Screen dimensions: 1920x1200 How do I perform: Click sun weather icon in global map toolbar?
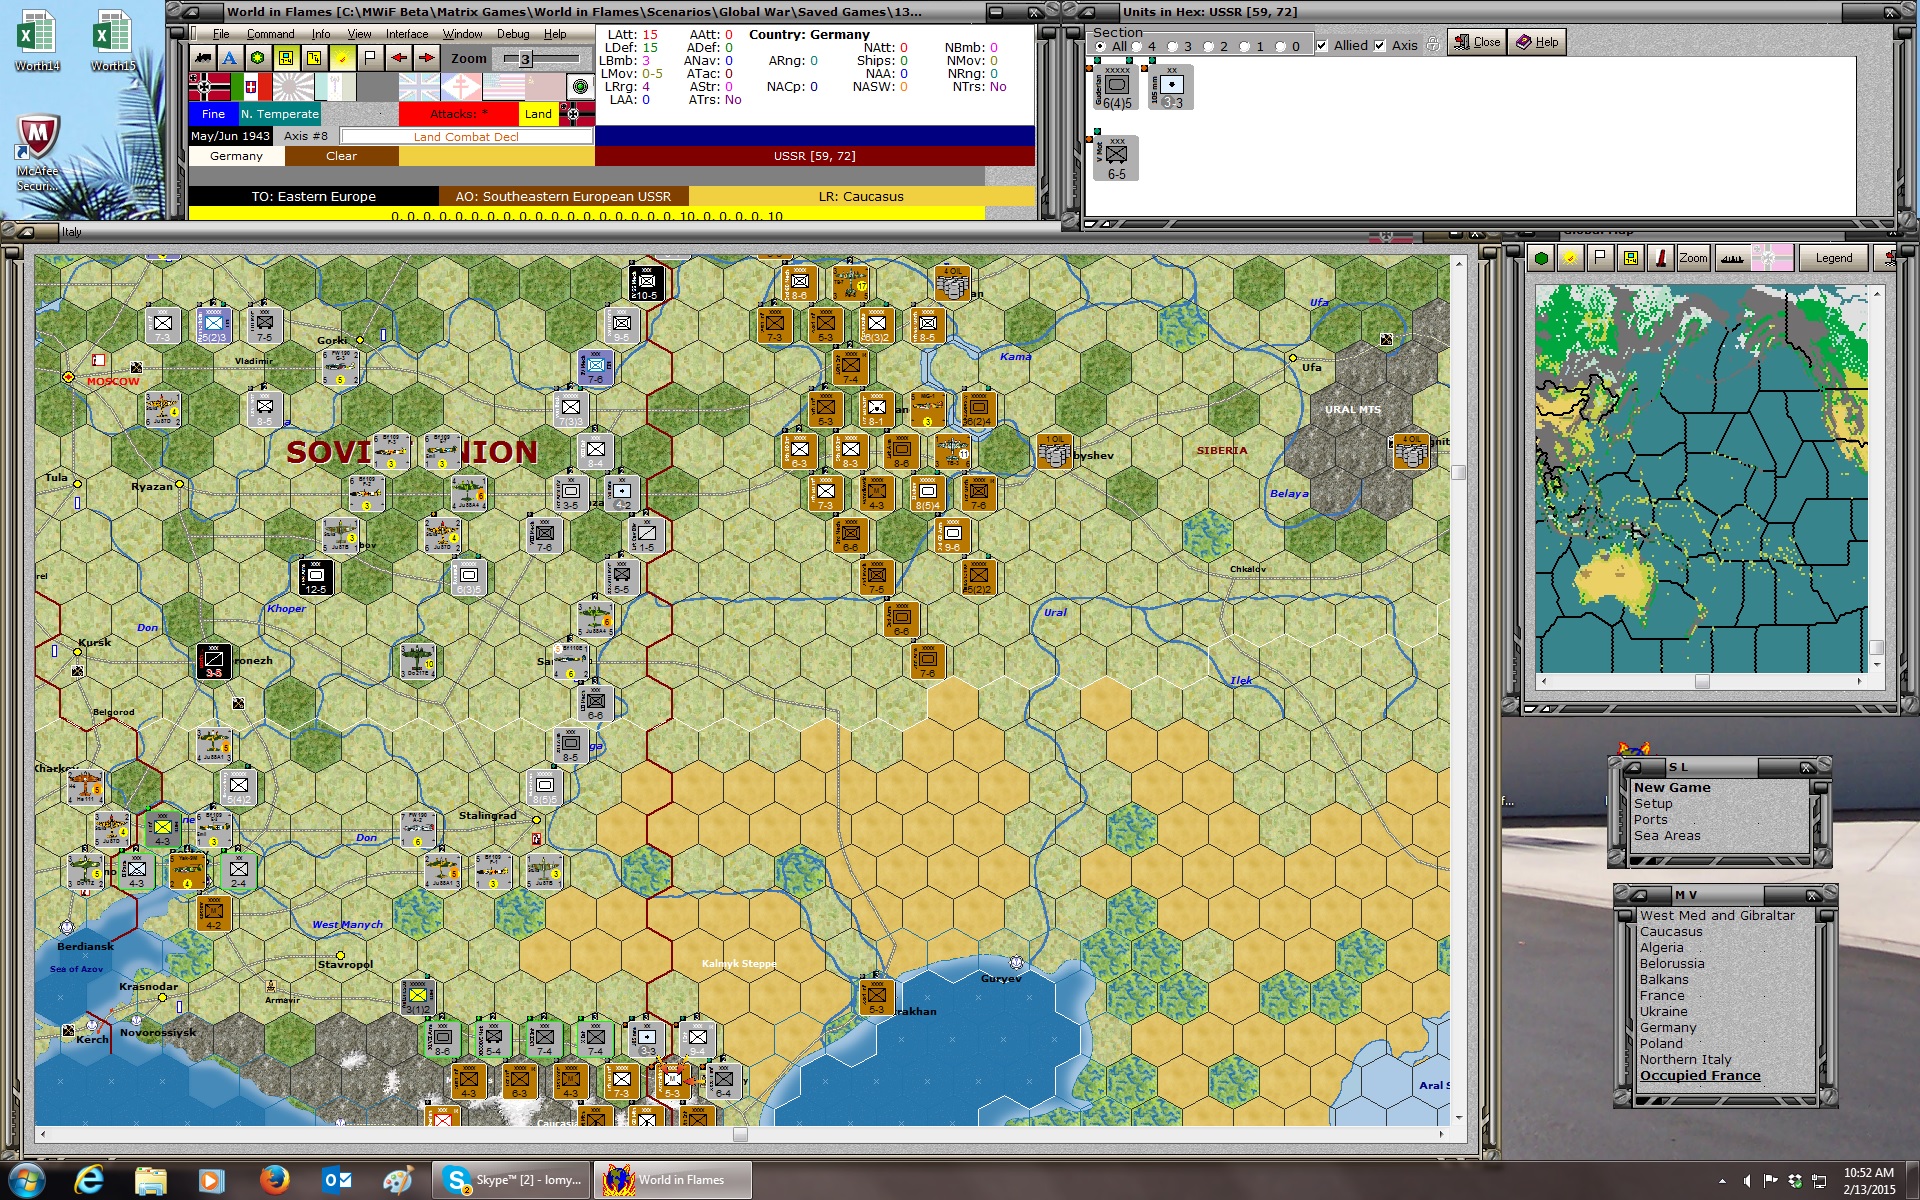coord(1570,258)
